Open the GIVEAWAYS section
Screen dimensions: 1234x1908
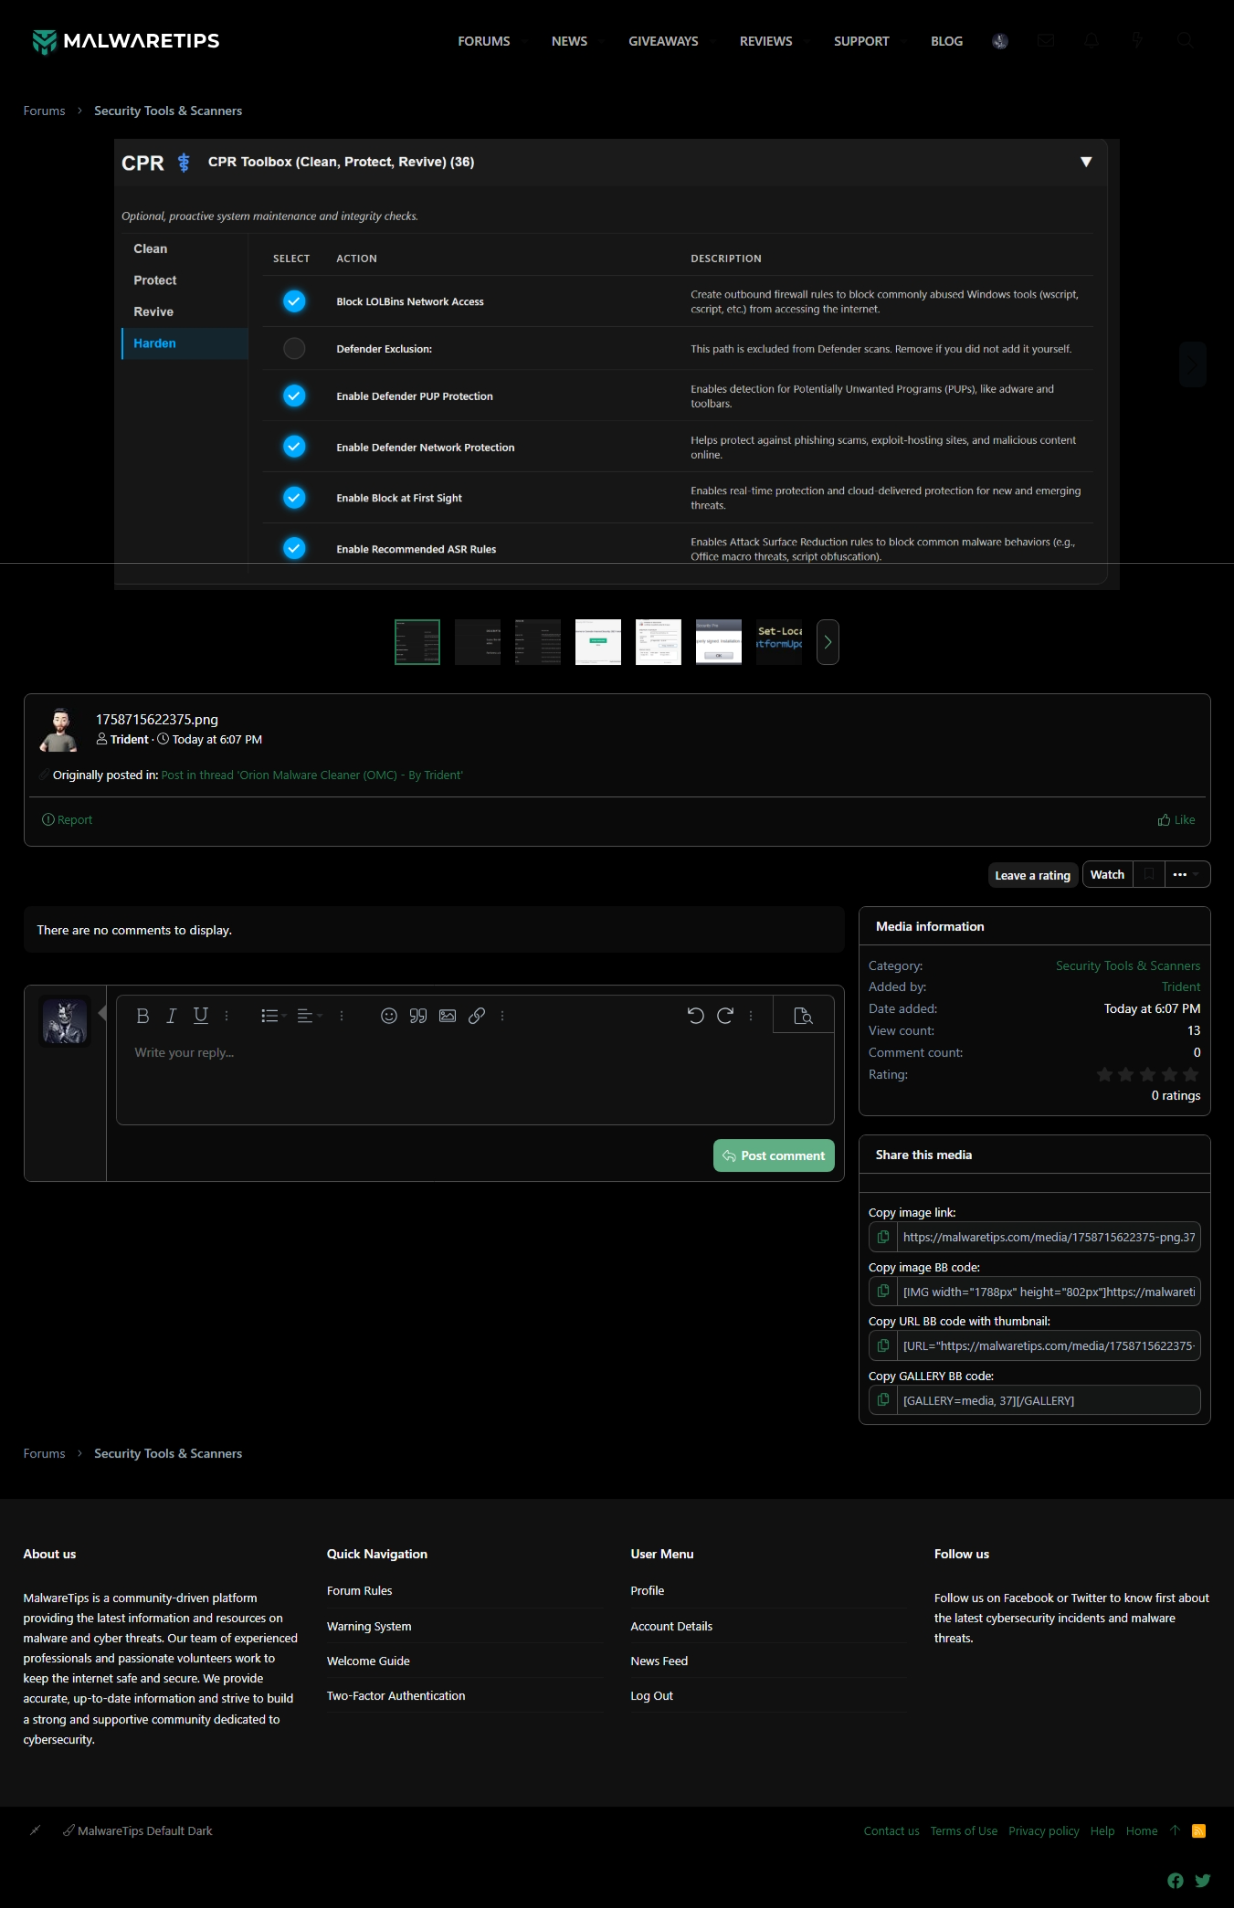click(663, 41)
